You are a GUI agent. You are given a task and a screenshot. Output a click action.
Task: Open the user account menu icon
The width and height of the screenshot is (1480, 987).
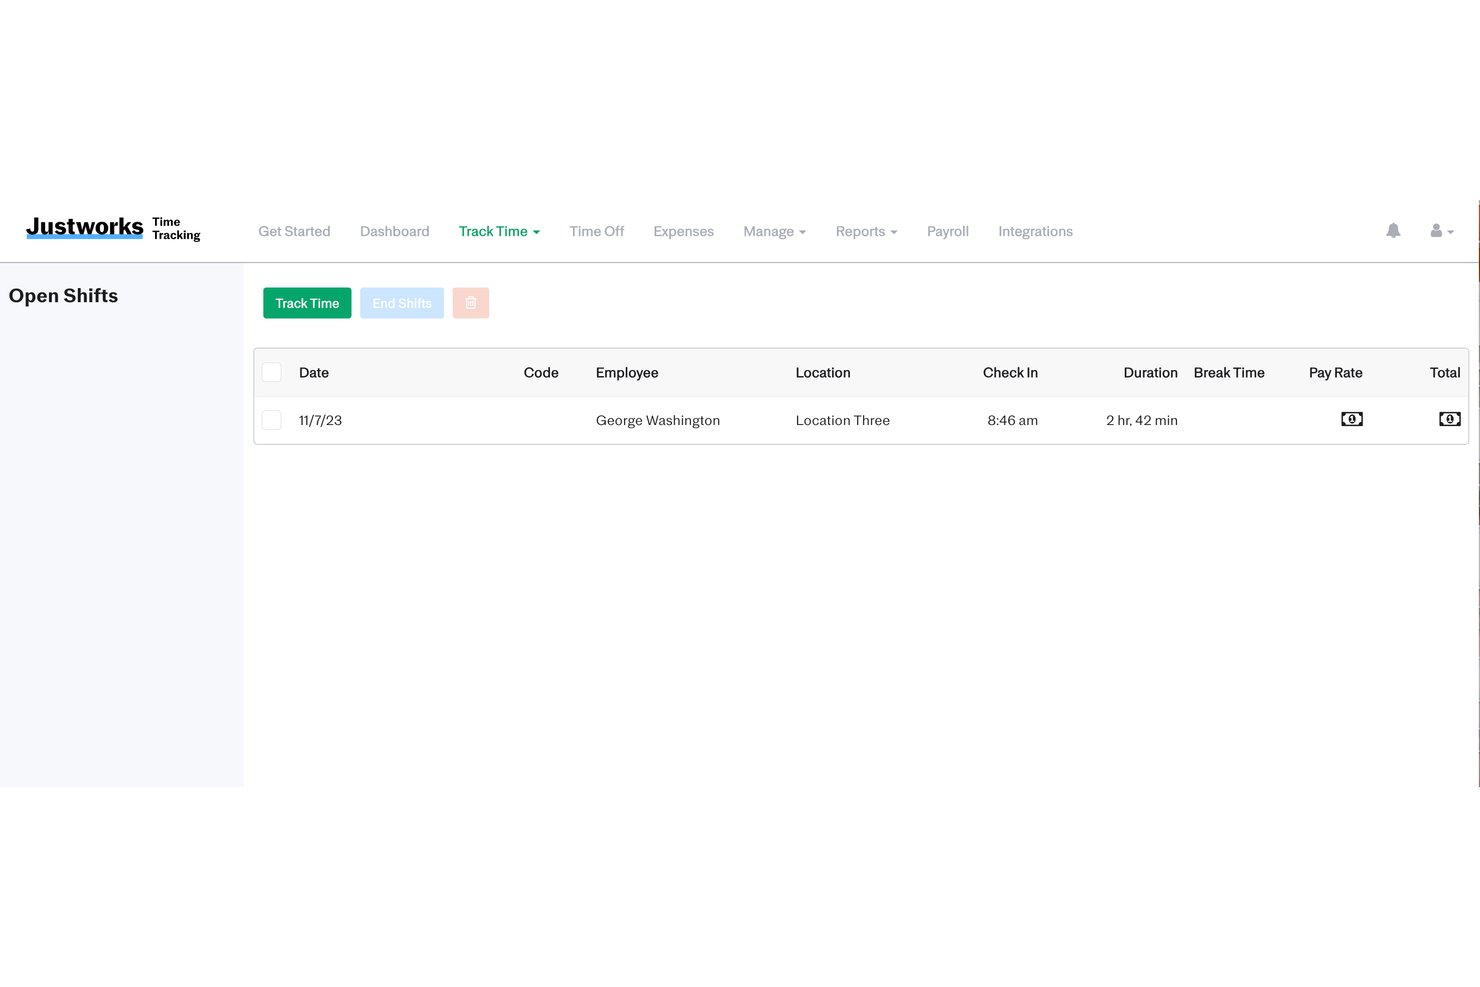(x=1441, y=231)
